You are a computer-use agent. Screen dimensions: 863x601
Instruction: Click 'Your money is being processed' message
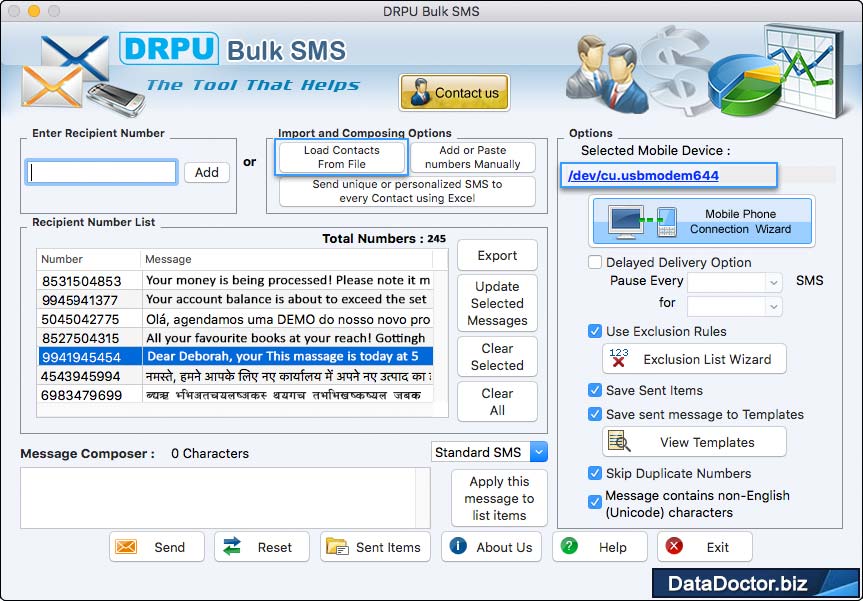tap(288, 280)
